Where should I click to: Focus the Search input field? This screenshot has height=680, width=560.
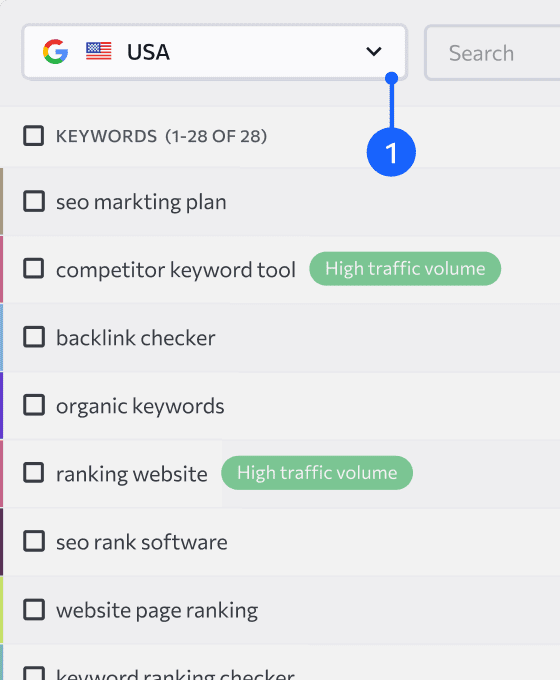(492, 53)
